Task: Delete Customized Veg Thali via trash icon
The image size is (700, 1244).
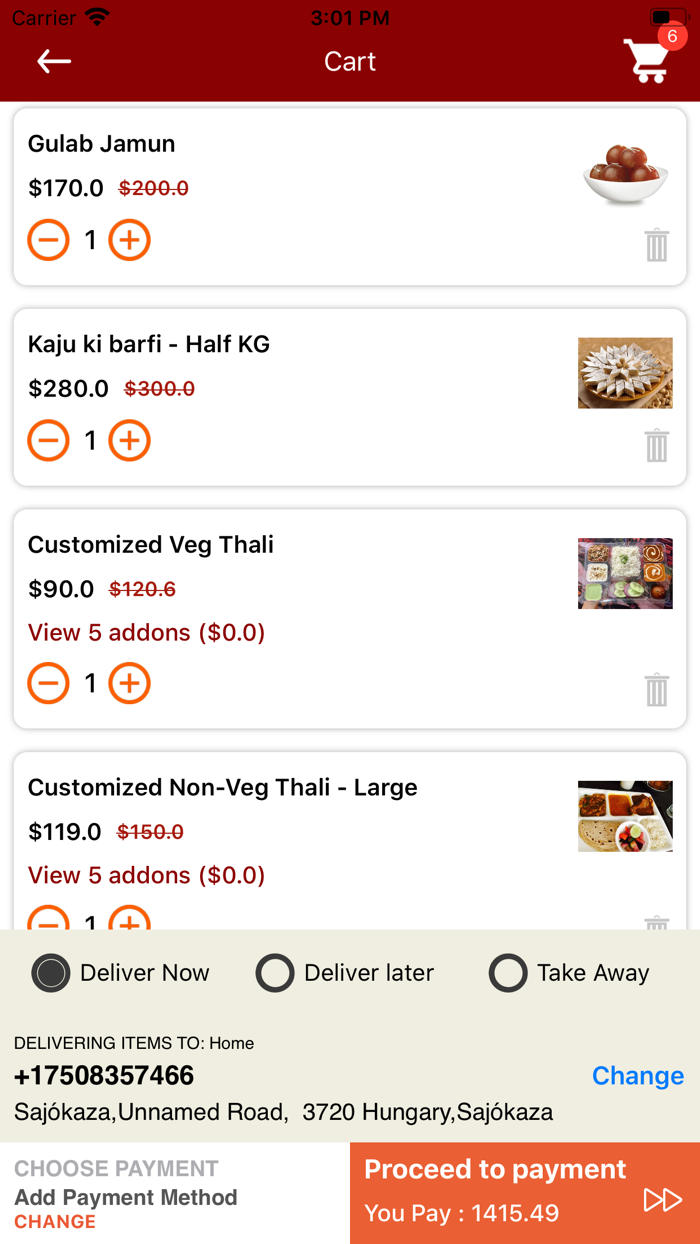Action: 656,689
